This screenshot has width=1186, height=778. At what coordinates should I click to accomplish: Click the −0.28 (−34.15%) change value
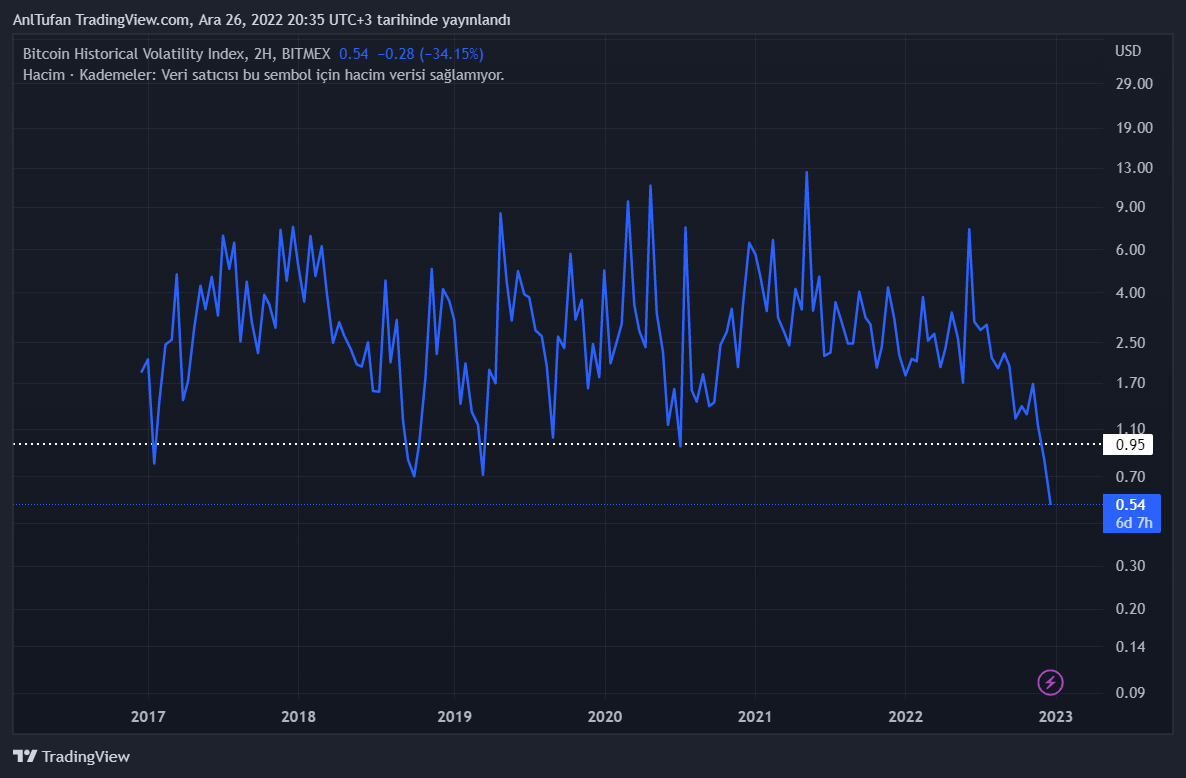tap(430, 53)
